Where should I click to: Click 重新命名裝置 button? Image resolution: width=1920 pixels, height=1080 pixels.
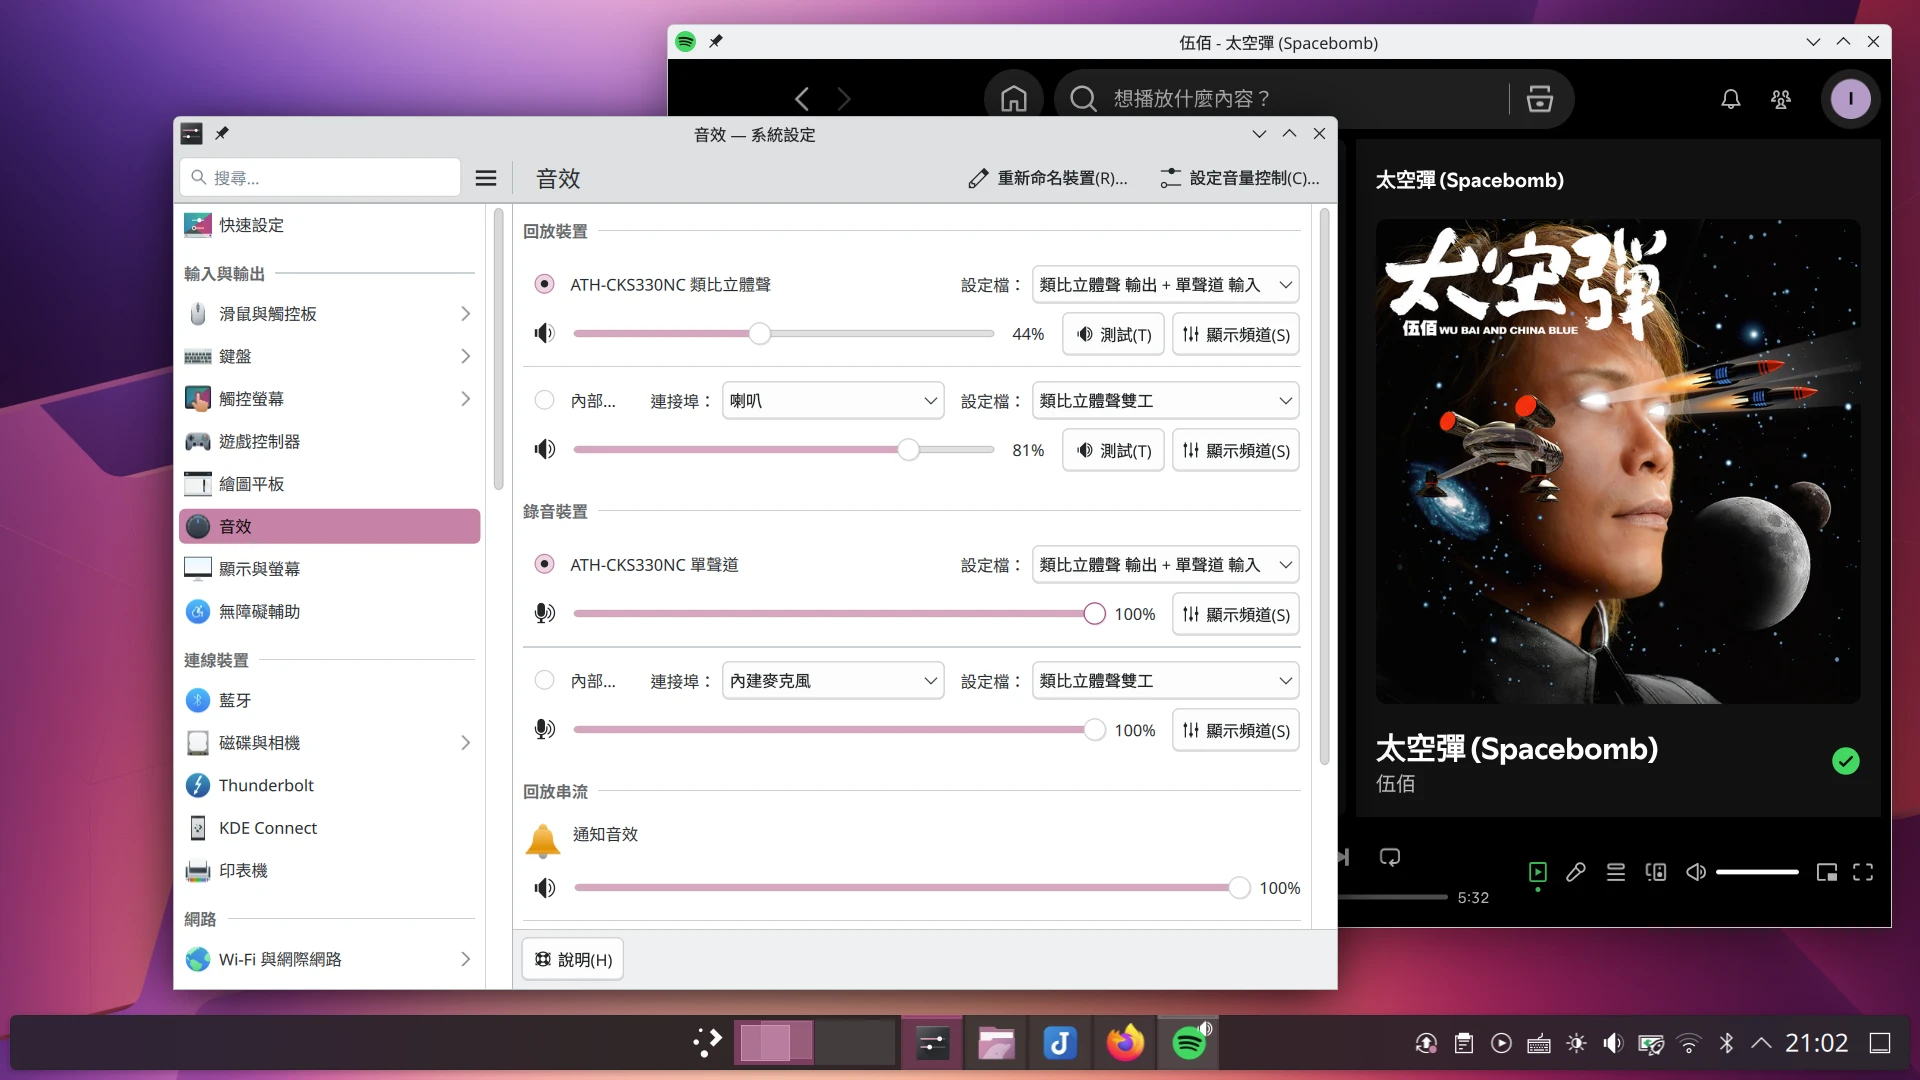coord(1048,178)
